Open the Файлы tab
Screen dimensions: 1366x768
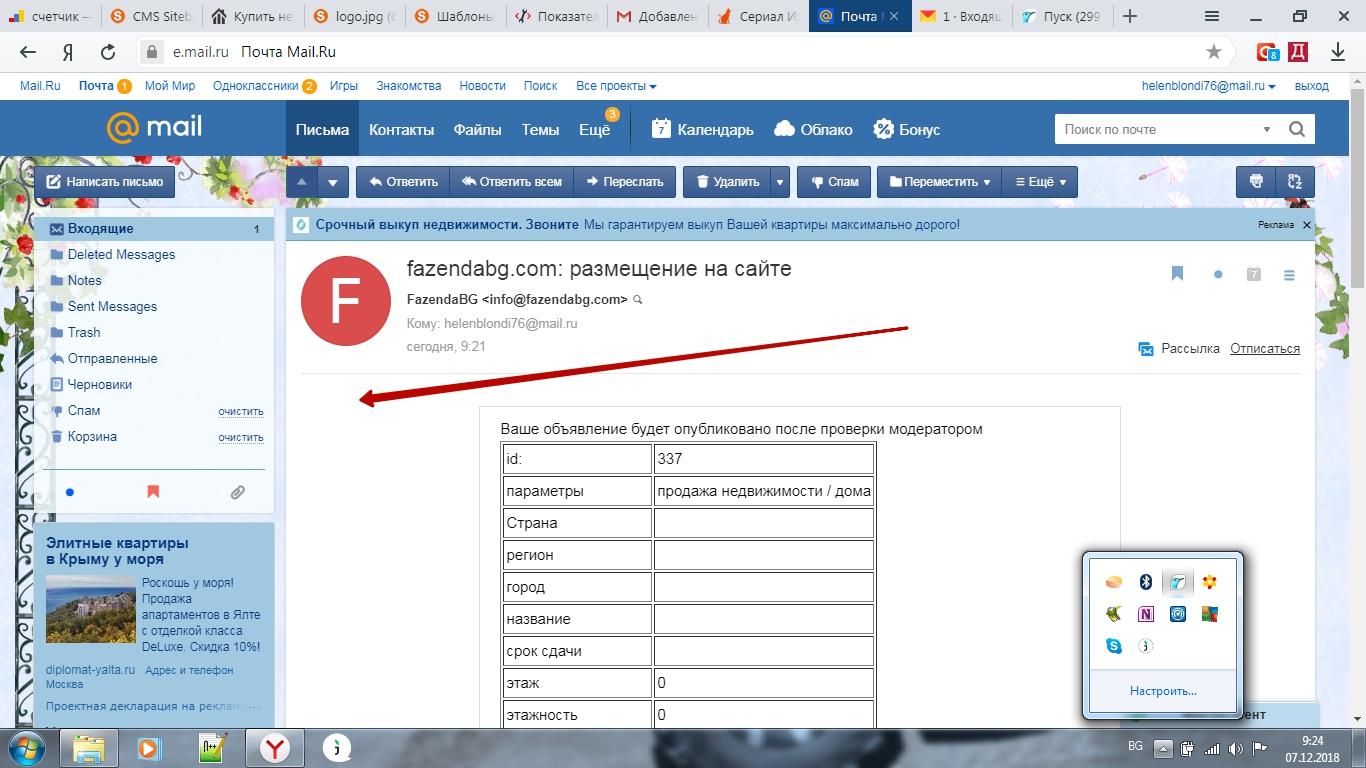point(477,129)
